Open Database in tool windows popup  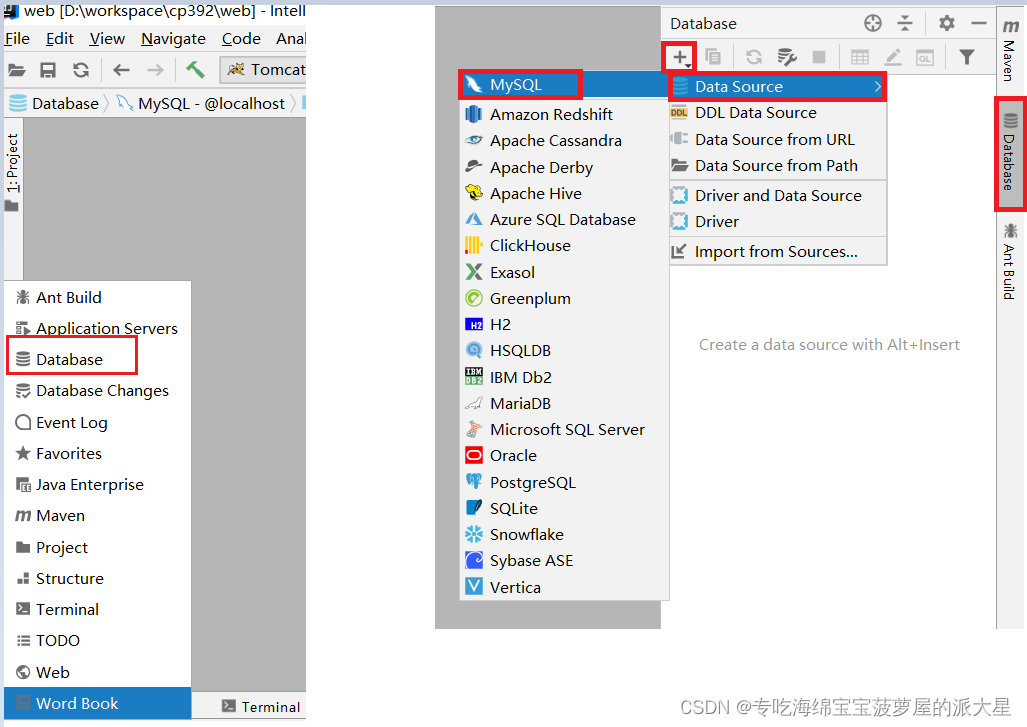pyautogui.click(x=98, y=360)
